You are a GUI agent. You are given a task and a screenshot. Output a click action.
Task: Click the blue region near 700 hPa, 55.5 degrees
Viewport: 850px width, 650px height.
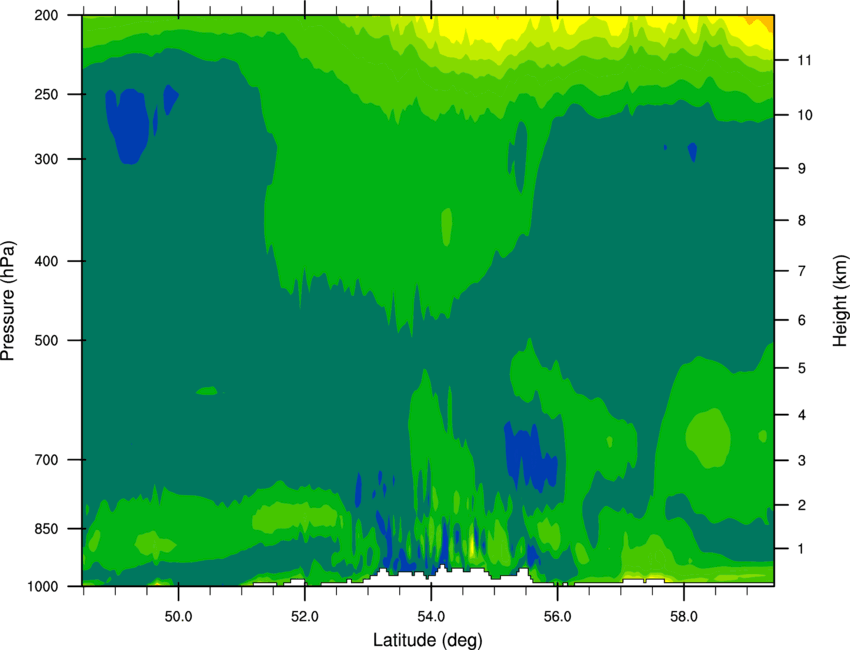point(529,455)
